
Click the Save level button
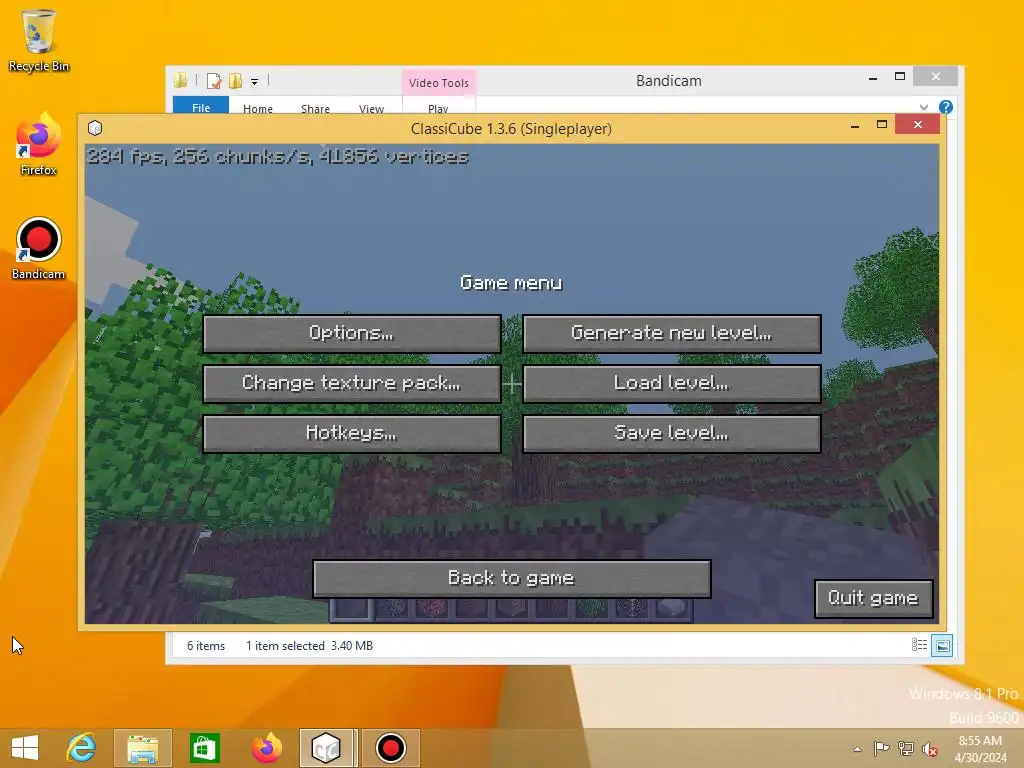tap(671, 434)
